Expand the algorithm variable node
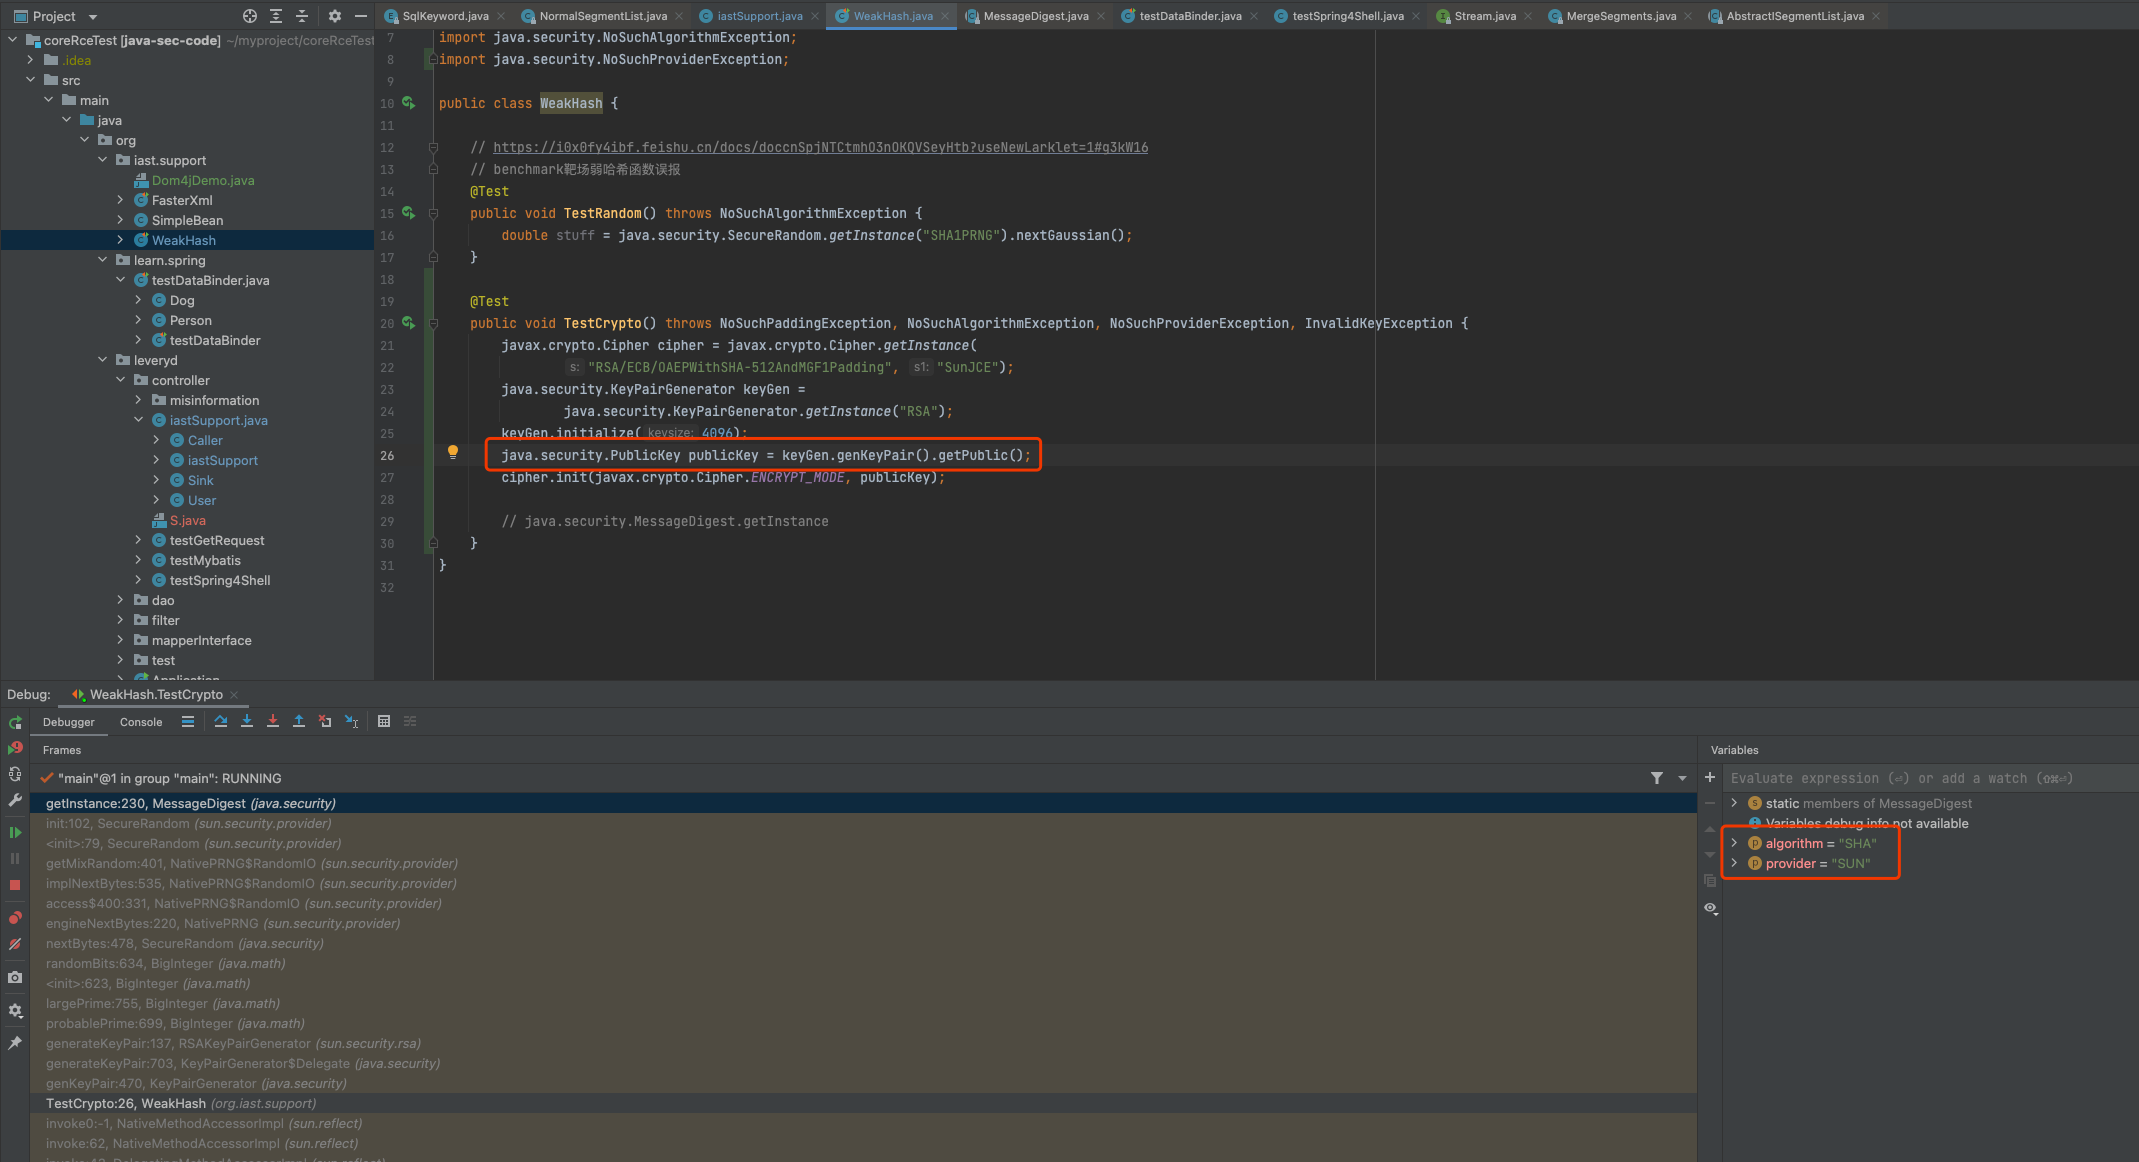 (x=1734, y=842)
